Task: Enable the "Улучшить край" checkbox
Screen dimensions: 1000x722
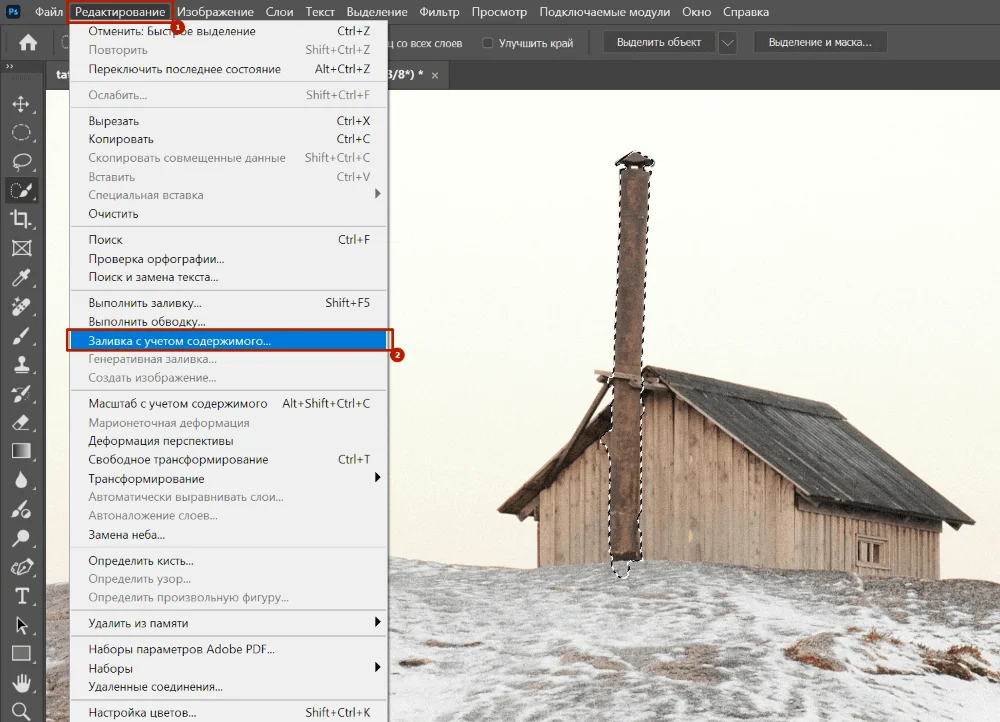Action: coord(488,43)
